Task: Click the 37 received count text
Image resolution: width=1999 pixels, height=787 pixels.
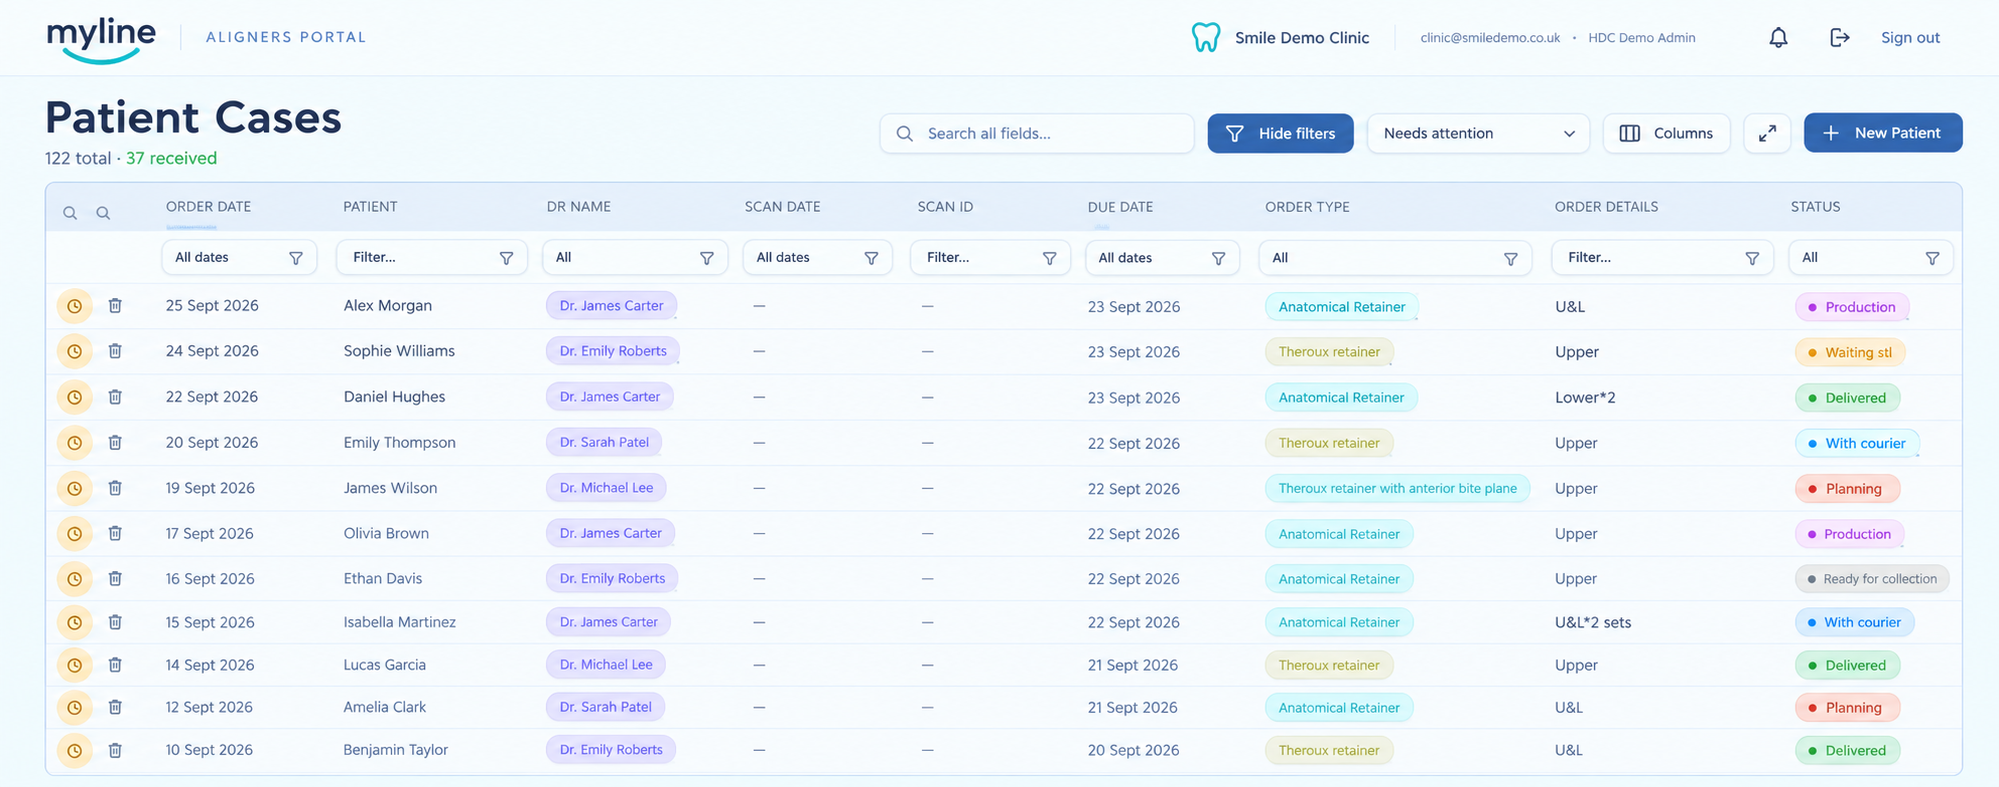Action: pos(171,158)
